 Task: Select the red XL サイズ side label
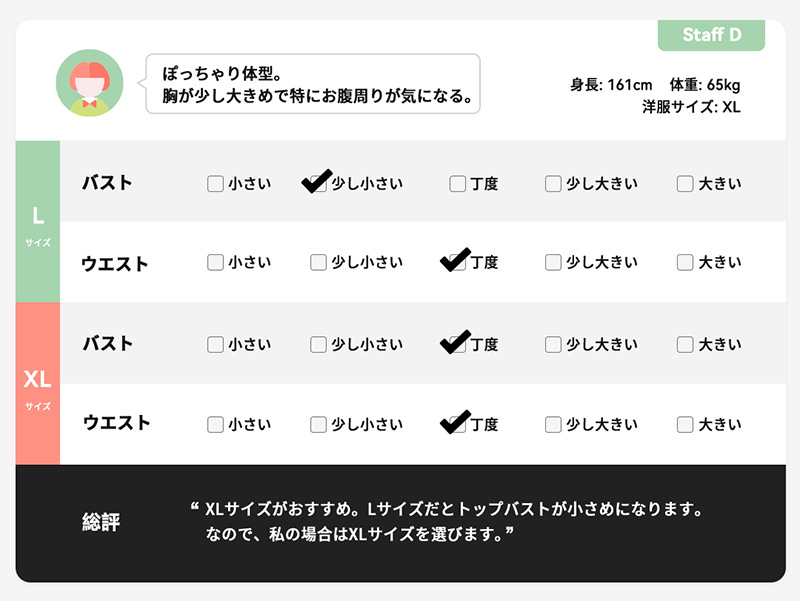[38, 385]
